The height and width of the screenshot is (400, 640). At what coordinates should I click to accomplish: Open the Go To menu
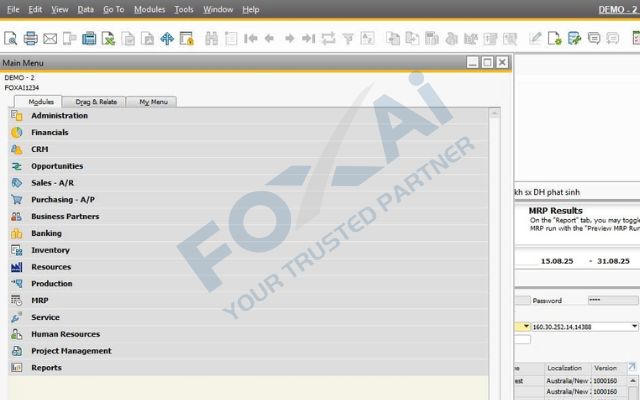click(x=113, y=9)
